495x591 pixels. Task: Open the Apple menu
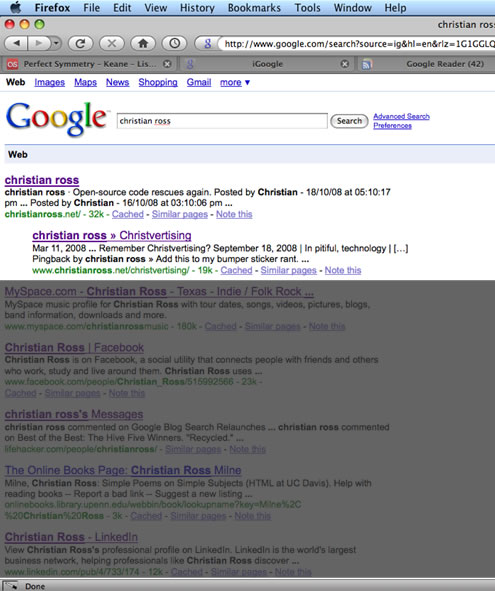(x=15, y=8)
